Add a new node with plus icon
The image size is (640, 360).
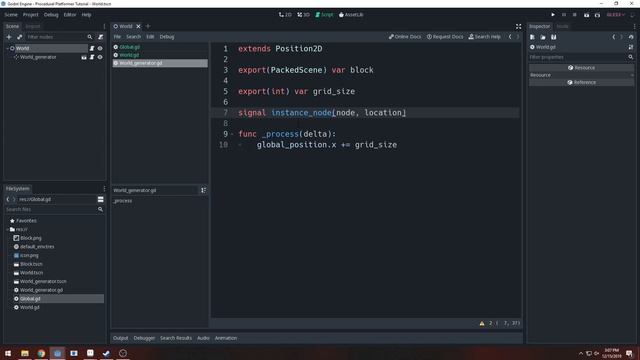(x=9, y=37)
